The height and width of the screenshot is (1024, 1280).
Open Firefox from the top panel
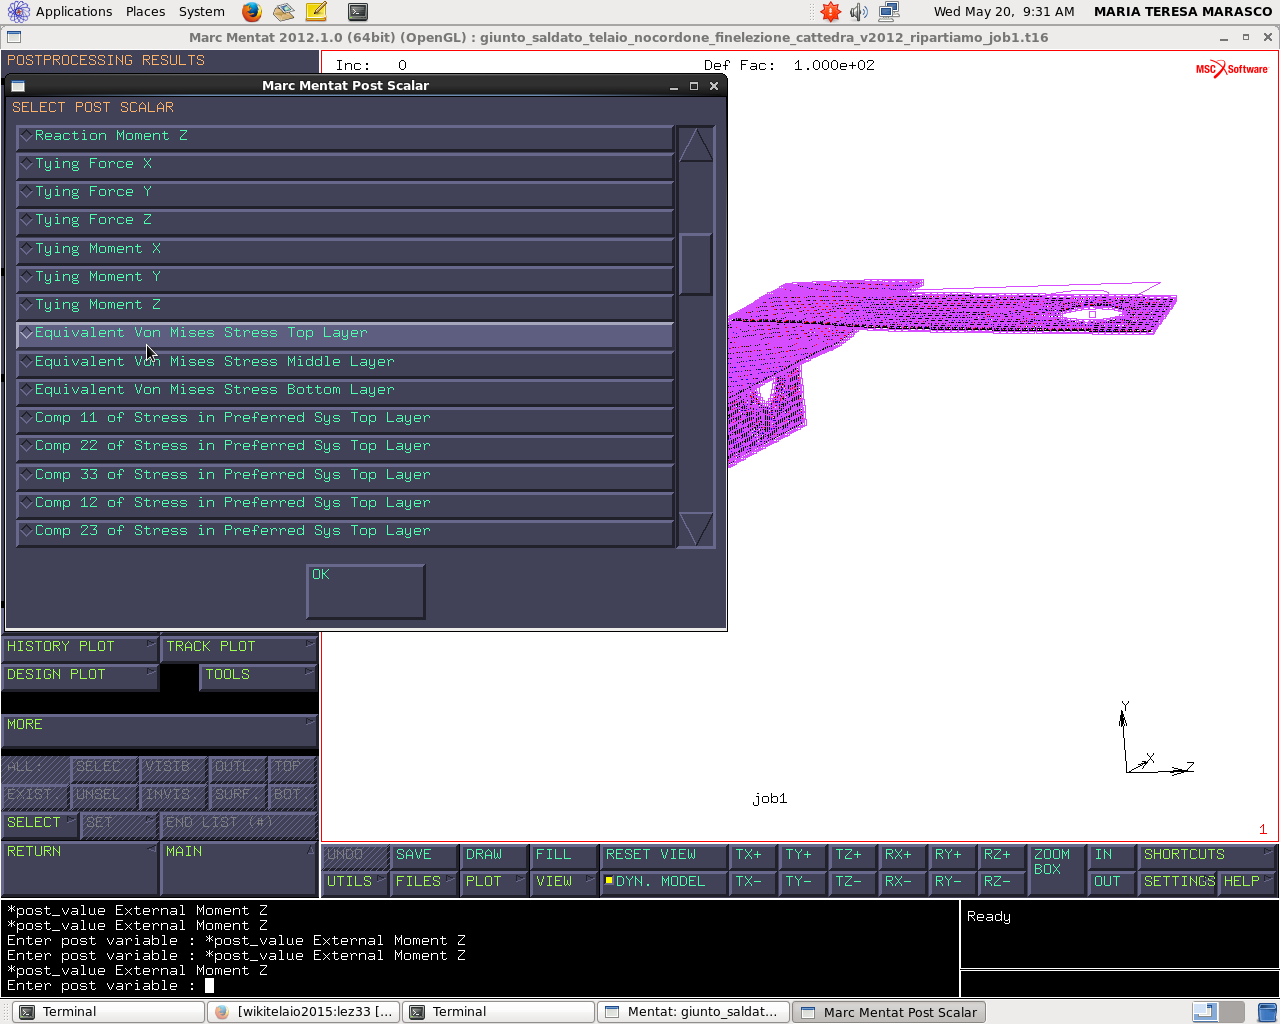[252, 12]
